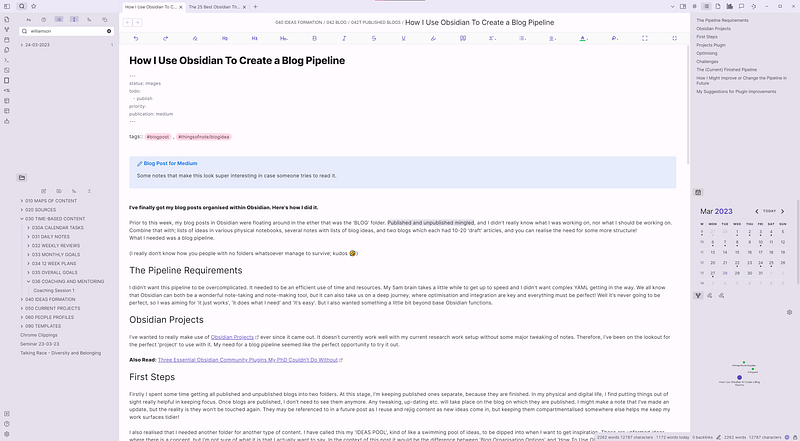The image size is (800, 441).
Task: Click fullscreen icon in editor toolbar
Action: 644,38
